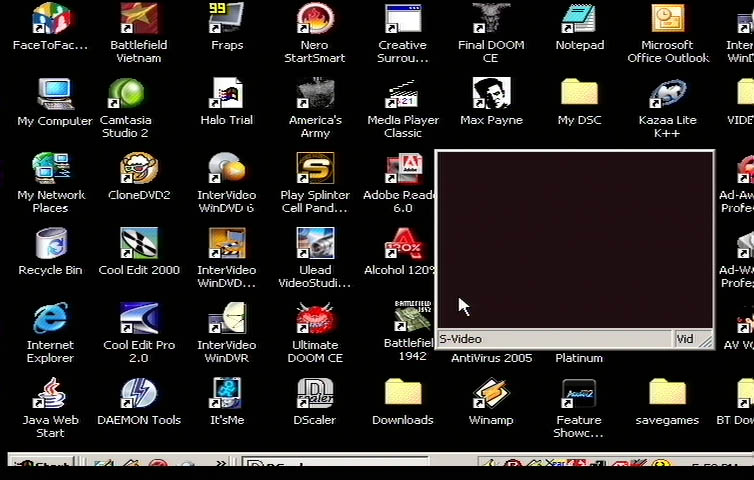Click the Cool Edit 2000 icon

pos(138,243)
